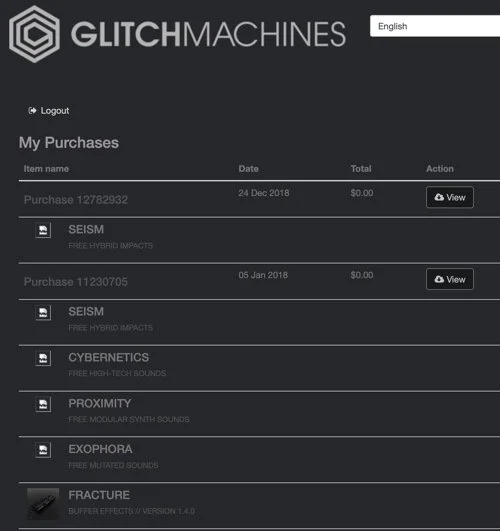Click 'FREE HIGH-TECH SOUNDS' subtitle
The height and width of the screenshot is (531, 500).
click(x=117, y=373)
